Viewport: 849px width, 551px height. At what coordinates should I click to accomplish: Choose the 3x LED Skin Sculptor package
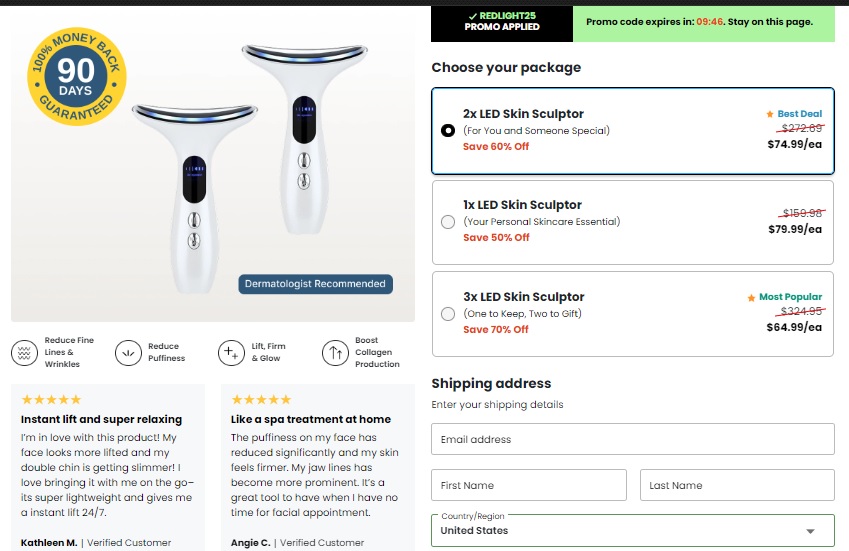point(447,314)
